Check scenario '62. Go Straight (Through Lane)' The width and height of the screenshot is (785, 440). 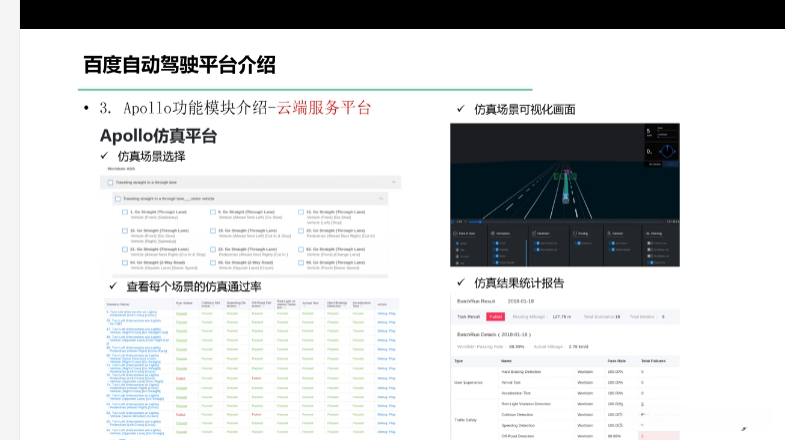tap(301, 249)
